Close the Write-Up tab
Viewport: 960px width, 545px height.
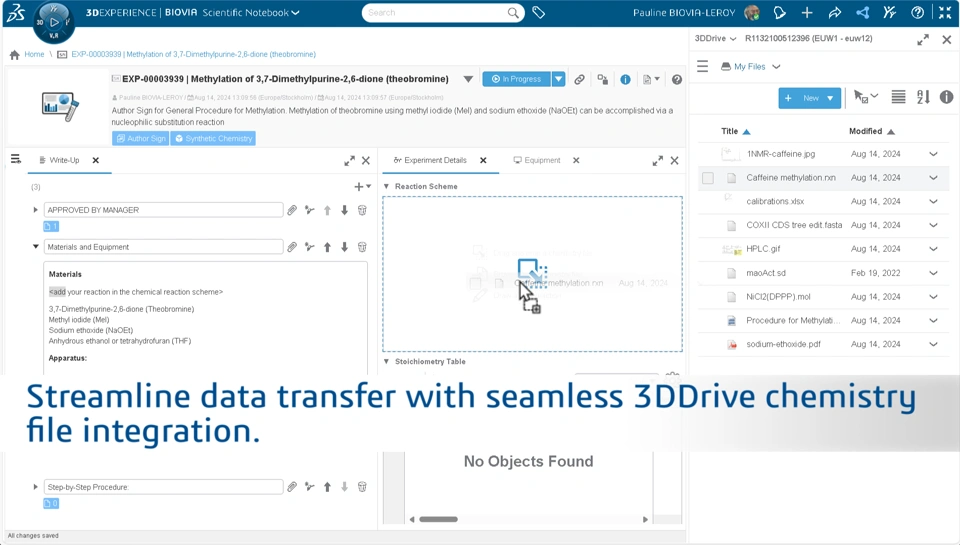pos(96,160)
